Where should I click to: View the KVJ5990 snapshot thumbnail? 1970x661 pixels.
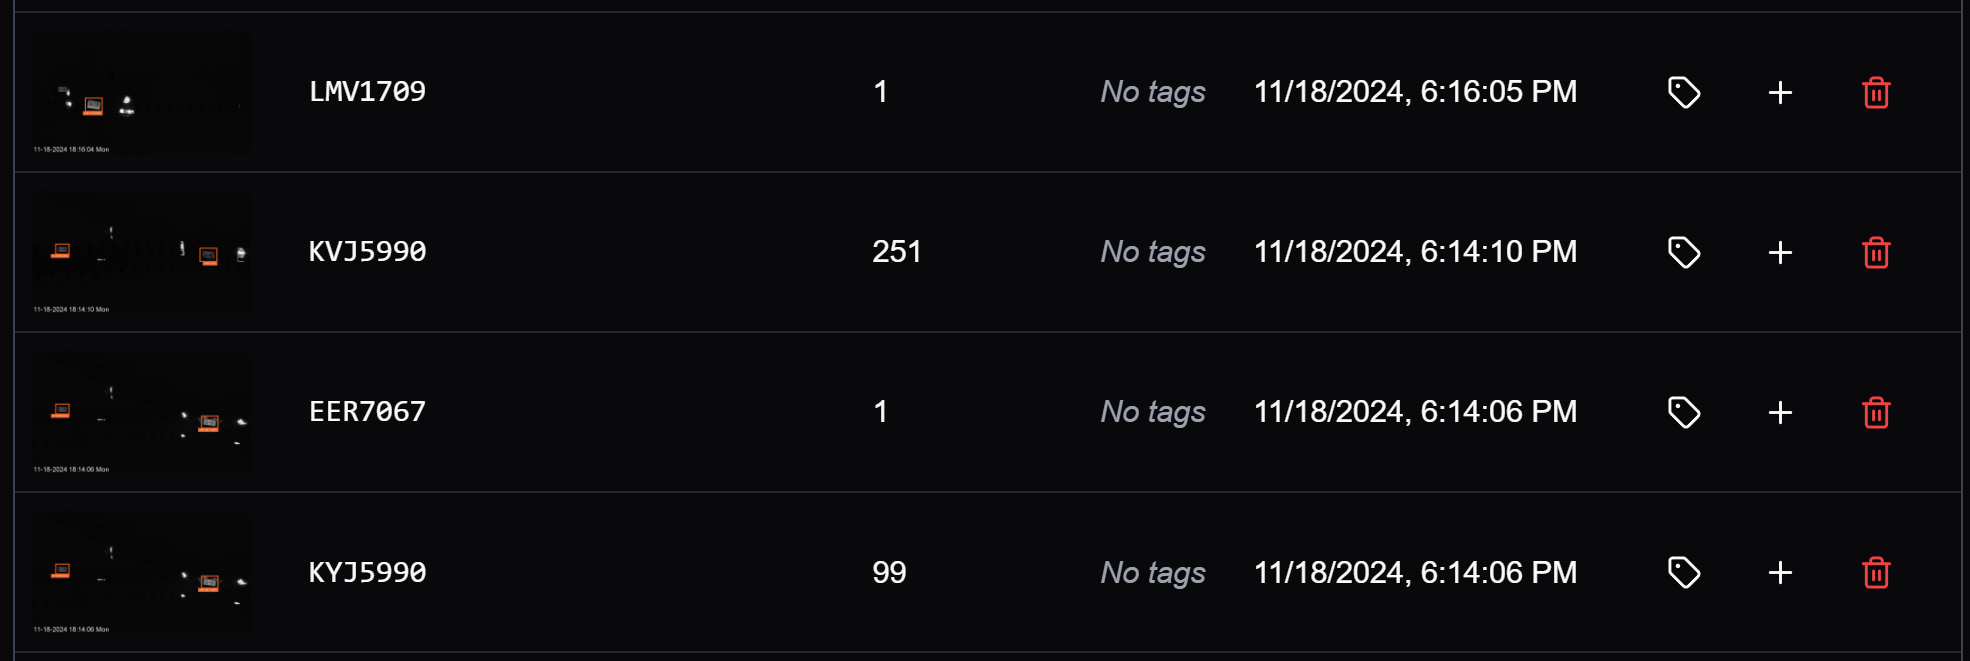[x=141, y=252]
